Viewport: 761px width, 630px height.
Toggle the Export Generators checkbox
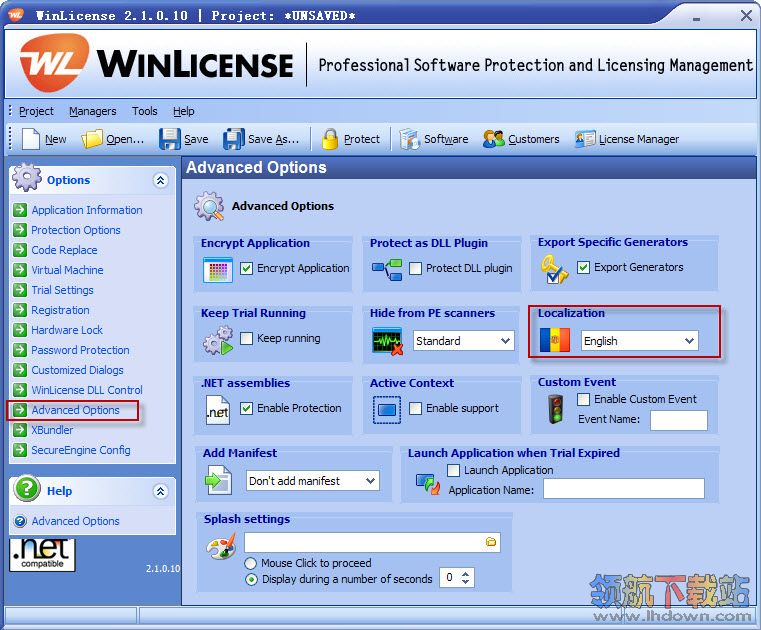tap(583, 267)
